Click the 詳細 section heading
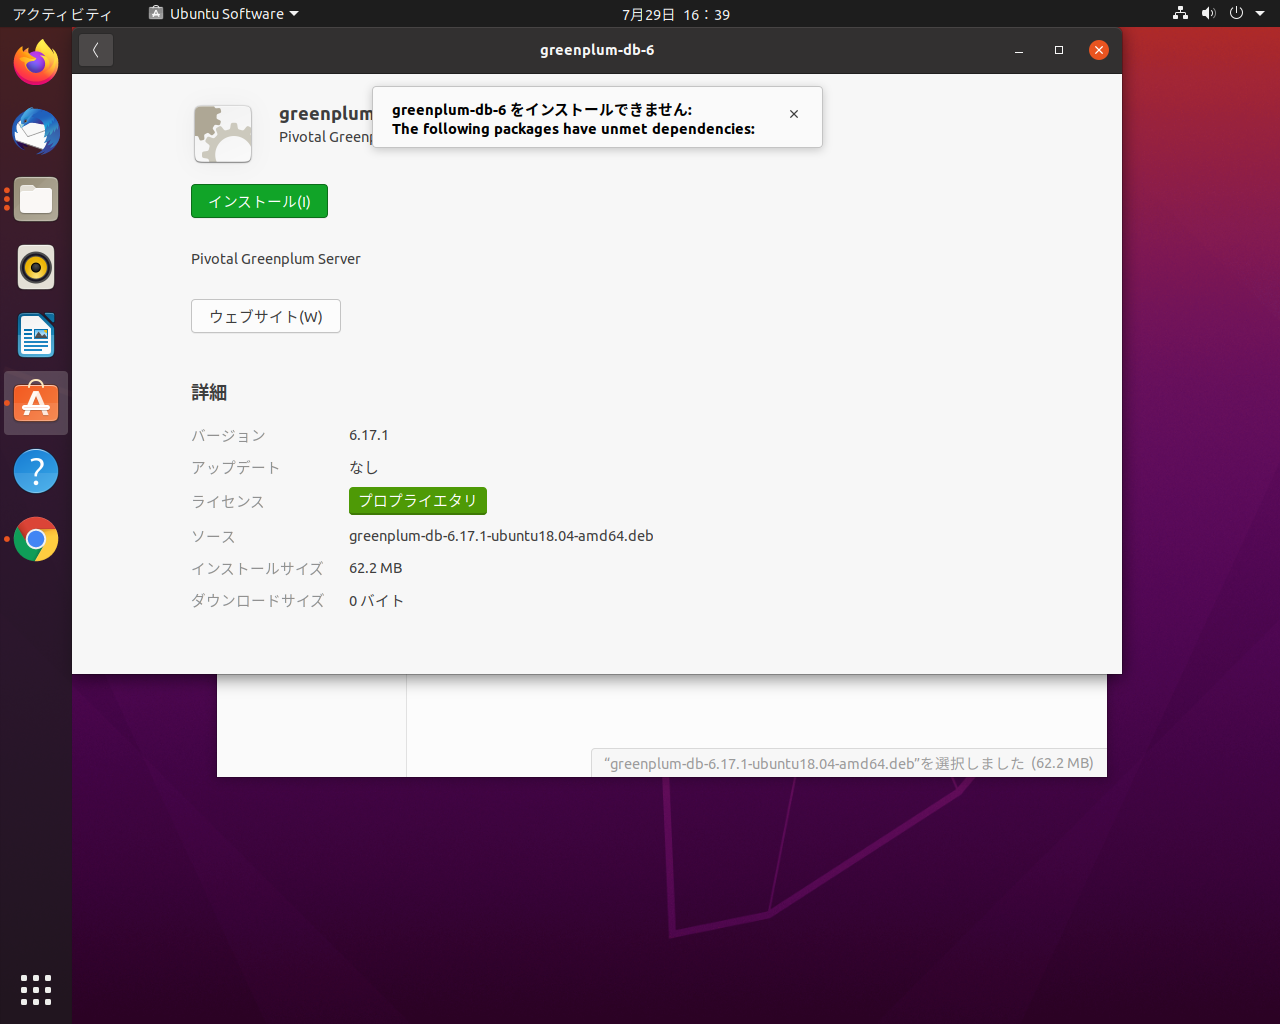Image resolution: width=1280 pixels, height=1024 pixels. pos(209,393)
